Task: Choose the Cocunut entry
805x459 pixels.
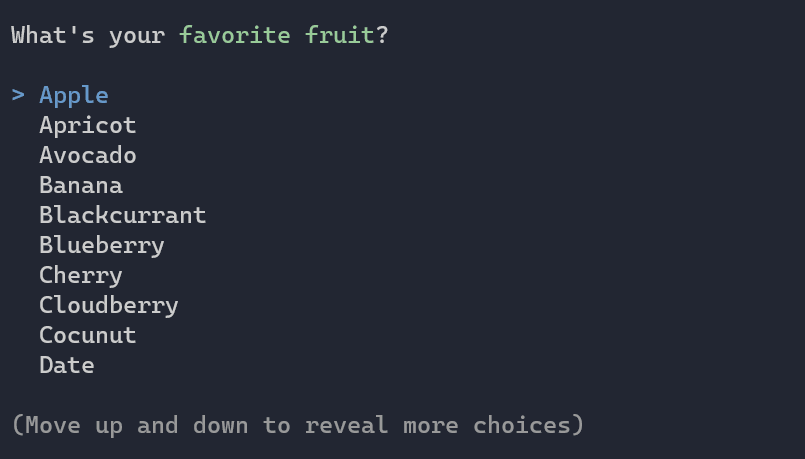Action: pyautogui.click(x=88, y=336)
